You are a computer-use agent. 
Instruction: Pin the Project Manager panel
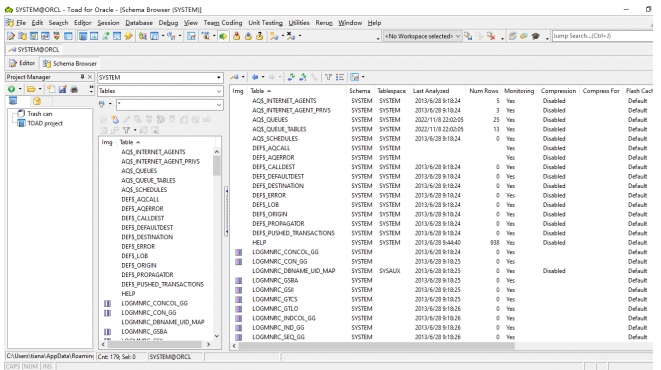(x=82, y=77)
